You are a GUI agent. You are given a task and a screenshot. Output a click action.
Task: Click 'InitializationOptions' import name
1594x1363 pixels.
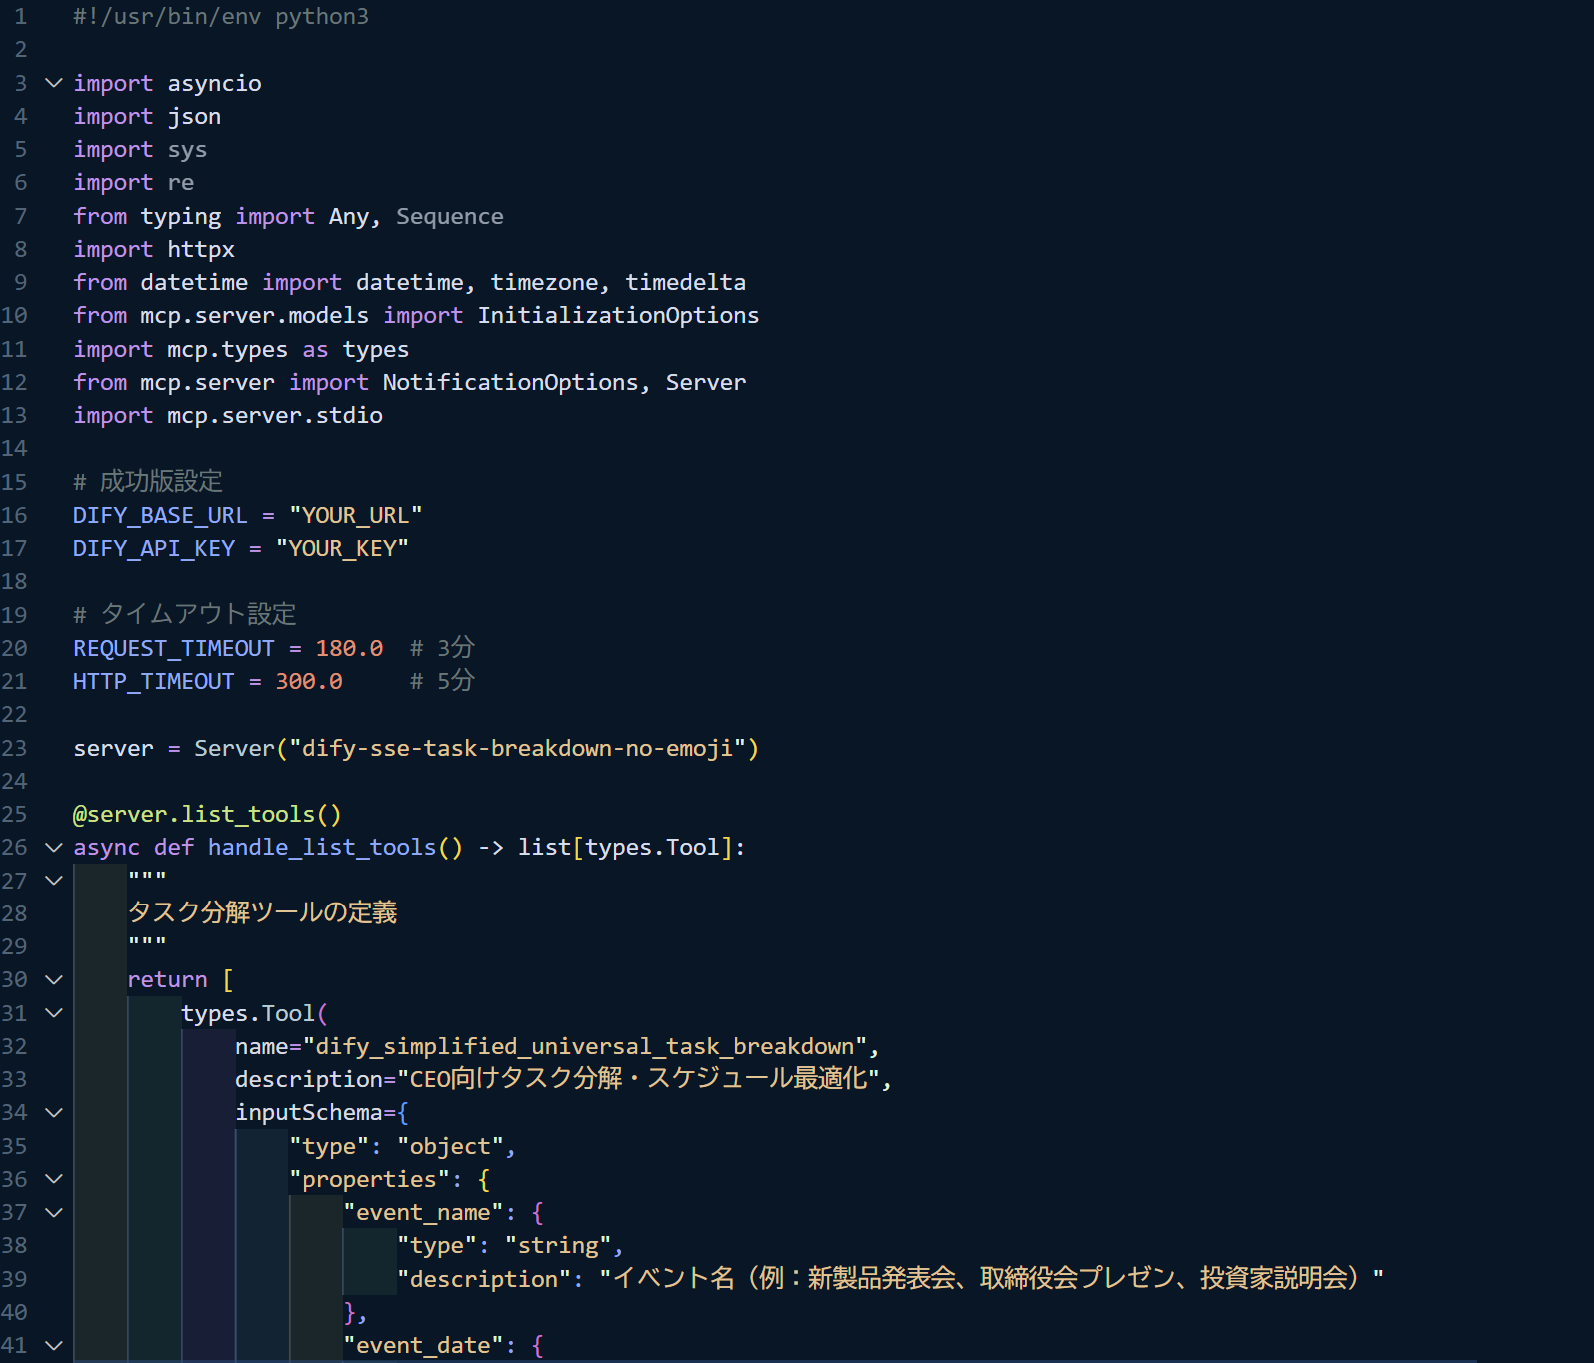[x=618, y=315]
